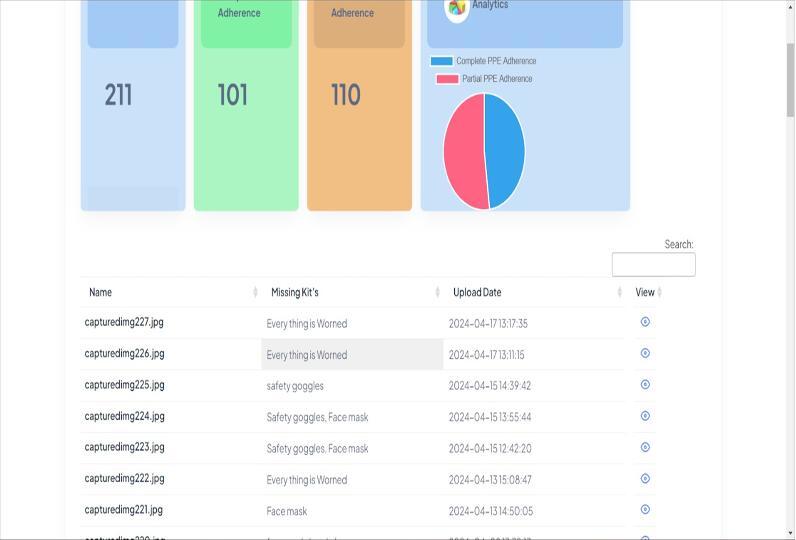
Task: Click inside the Search input field
Action: 653,265
